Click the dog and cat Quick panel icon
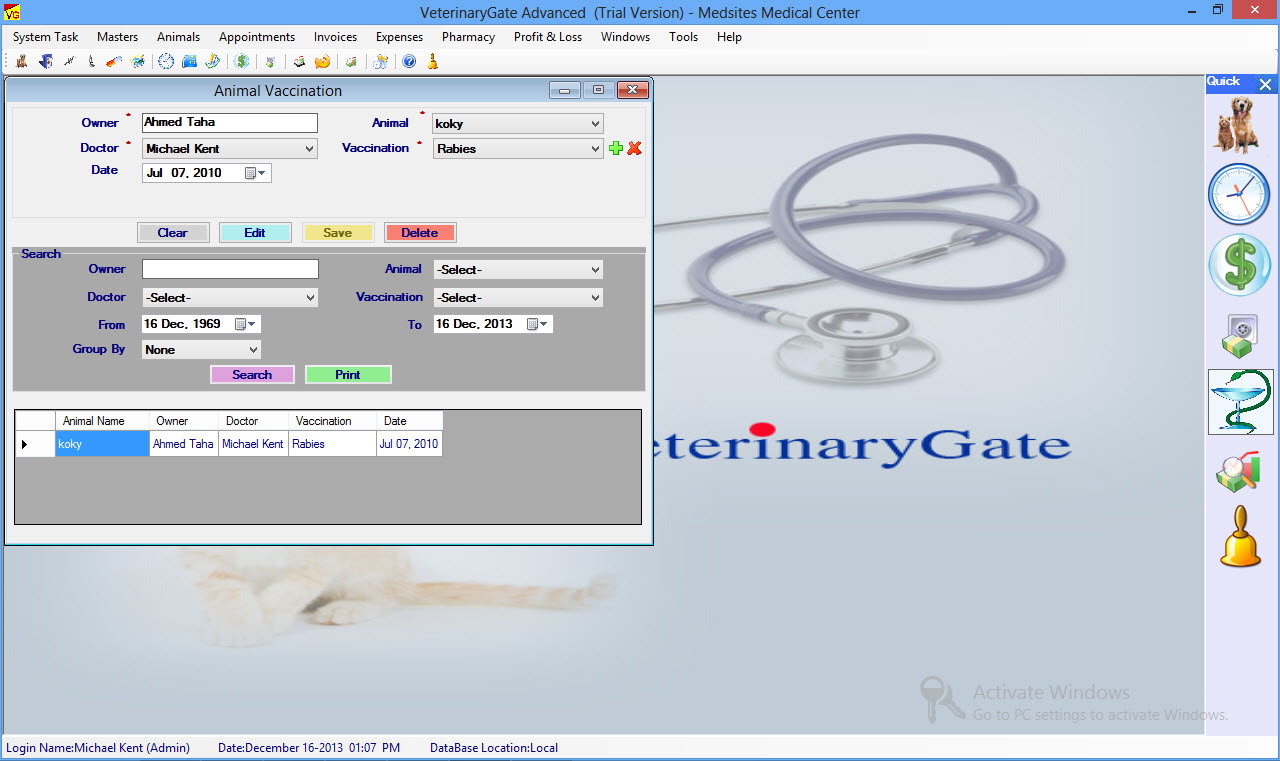Image resolution: width=1280 pixels, height=761 pixels. click(1239, 125)
